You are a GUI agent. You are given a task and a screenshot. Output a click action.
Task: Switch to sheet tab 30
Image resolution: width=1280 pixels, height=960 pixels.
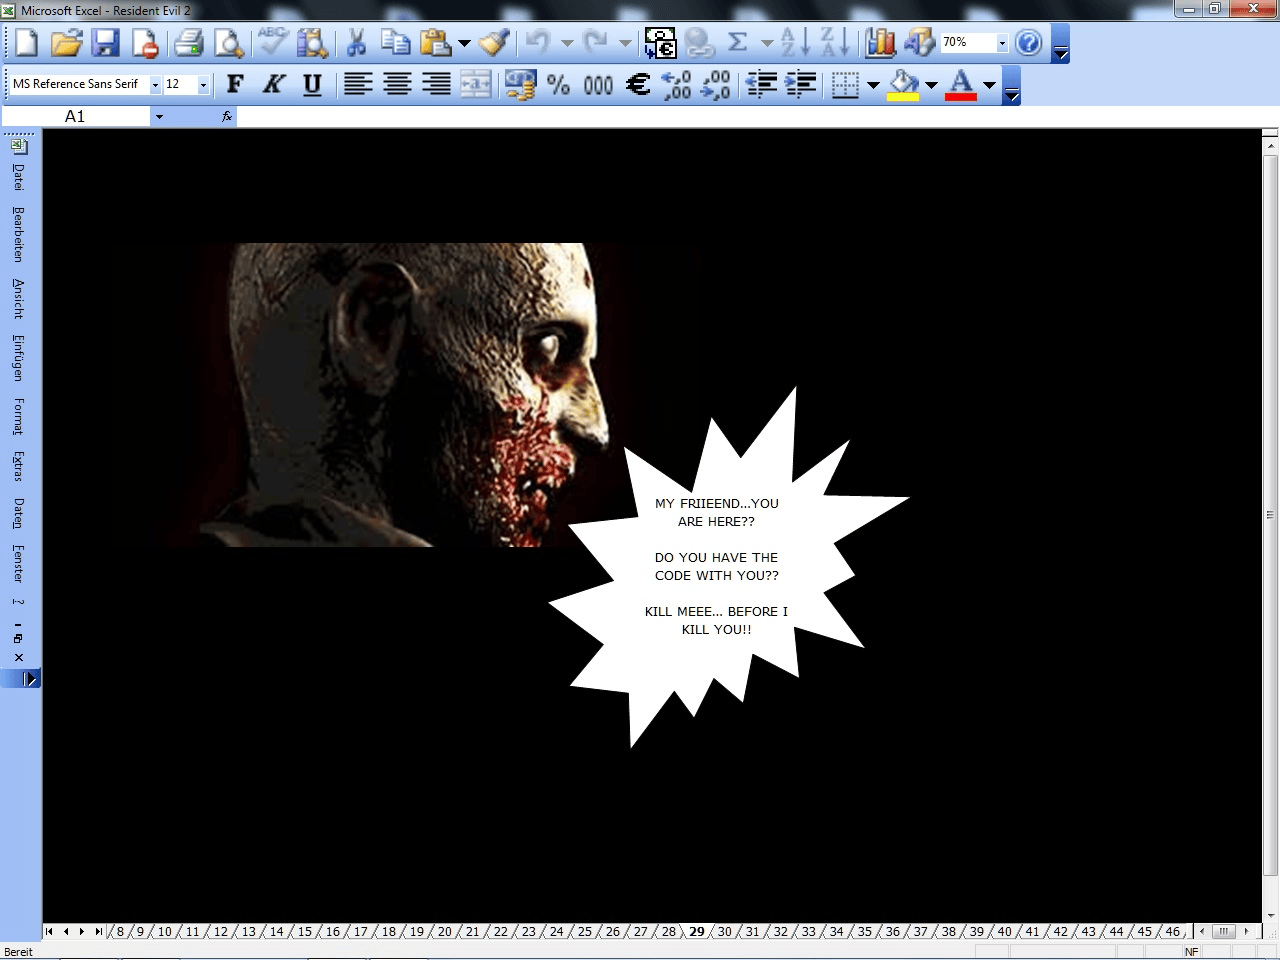click(x=725, y=931)
